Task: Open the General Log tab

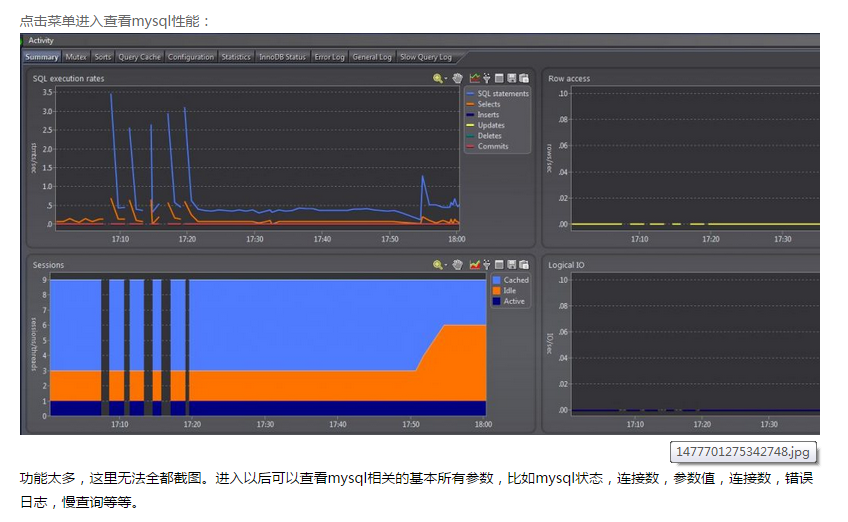Action: (x=372, y=57)
